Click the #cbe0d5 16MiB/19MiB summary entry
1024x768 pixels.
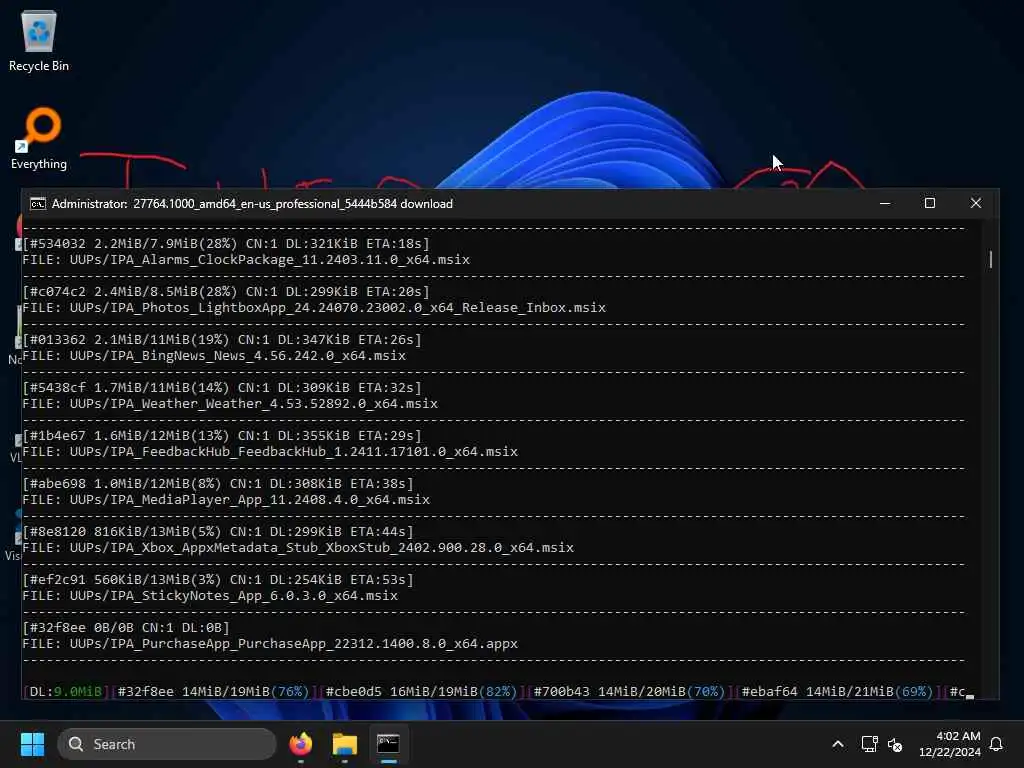point(421,692)
